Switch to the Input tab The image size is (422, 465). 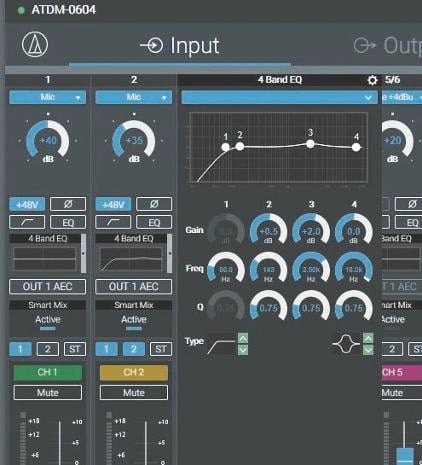click(x=180, y=46)
